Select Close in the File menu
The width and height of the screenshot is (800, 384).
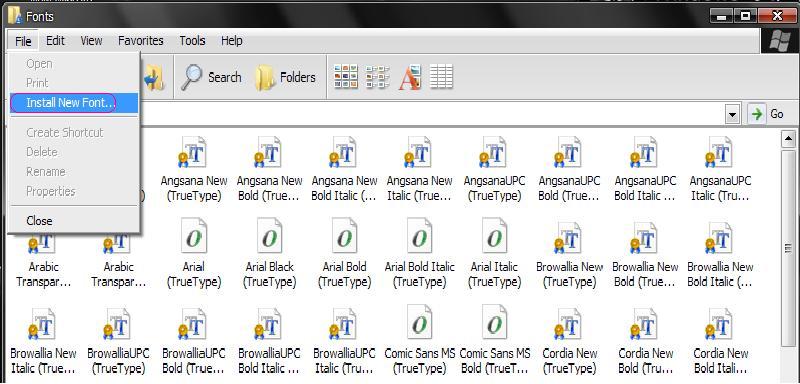39,221
